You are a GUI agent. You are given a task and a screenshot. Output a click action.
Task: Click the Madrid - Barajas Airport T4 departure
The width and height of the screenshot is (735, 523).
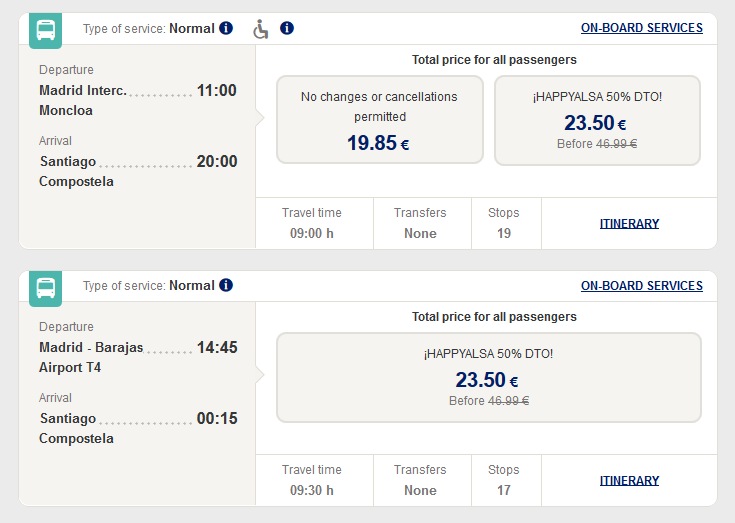click(x=91, y=357)
